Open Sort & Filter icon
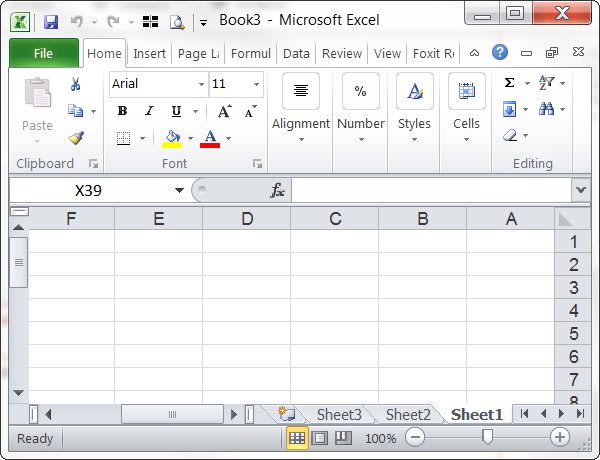This screenshot has width=600, height=460. [546, 83]
